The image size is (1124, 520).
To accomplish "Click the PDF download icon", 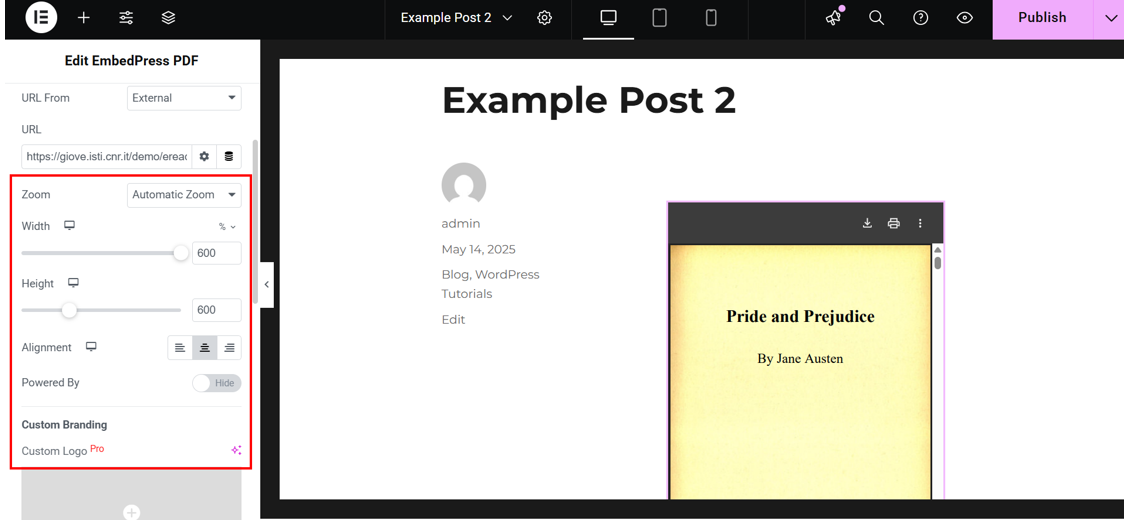I will click(x=867, y=223).
